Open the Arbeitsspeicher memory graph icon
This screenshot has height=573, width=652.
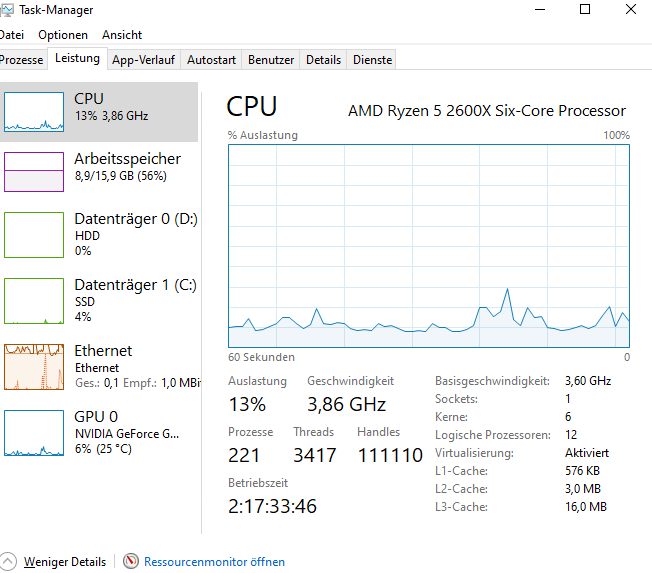tap(35, 171)
